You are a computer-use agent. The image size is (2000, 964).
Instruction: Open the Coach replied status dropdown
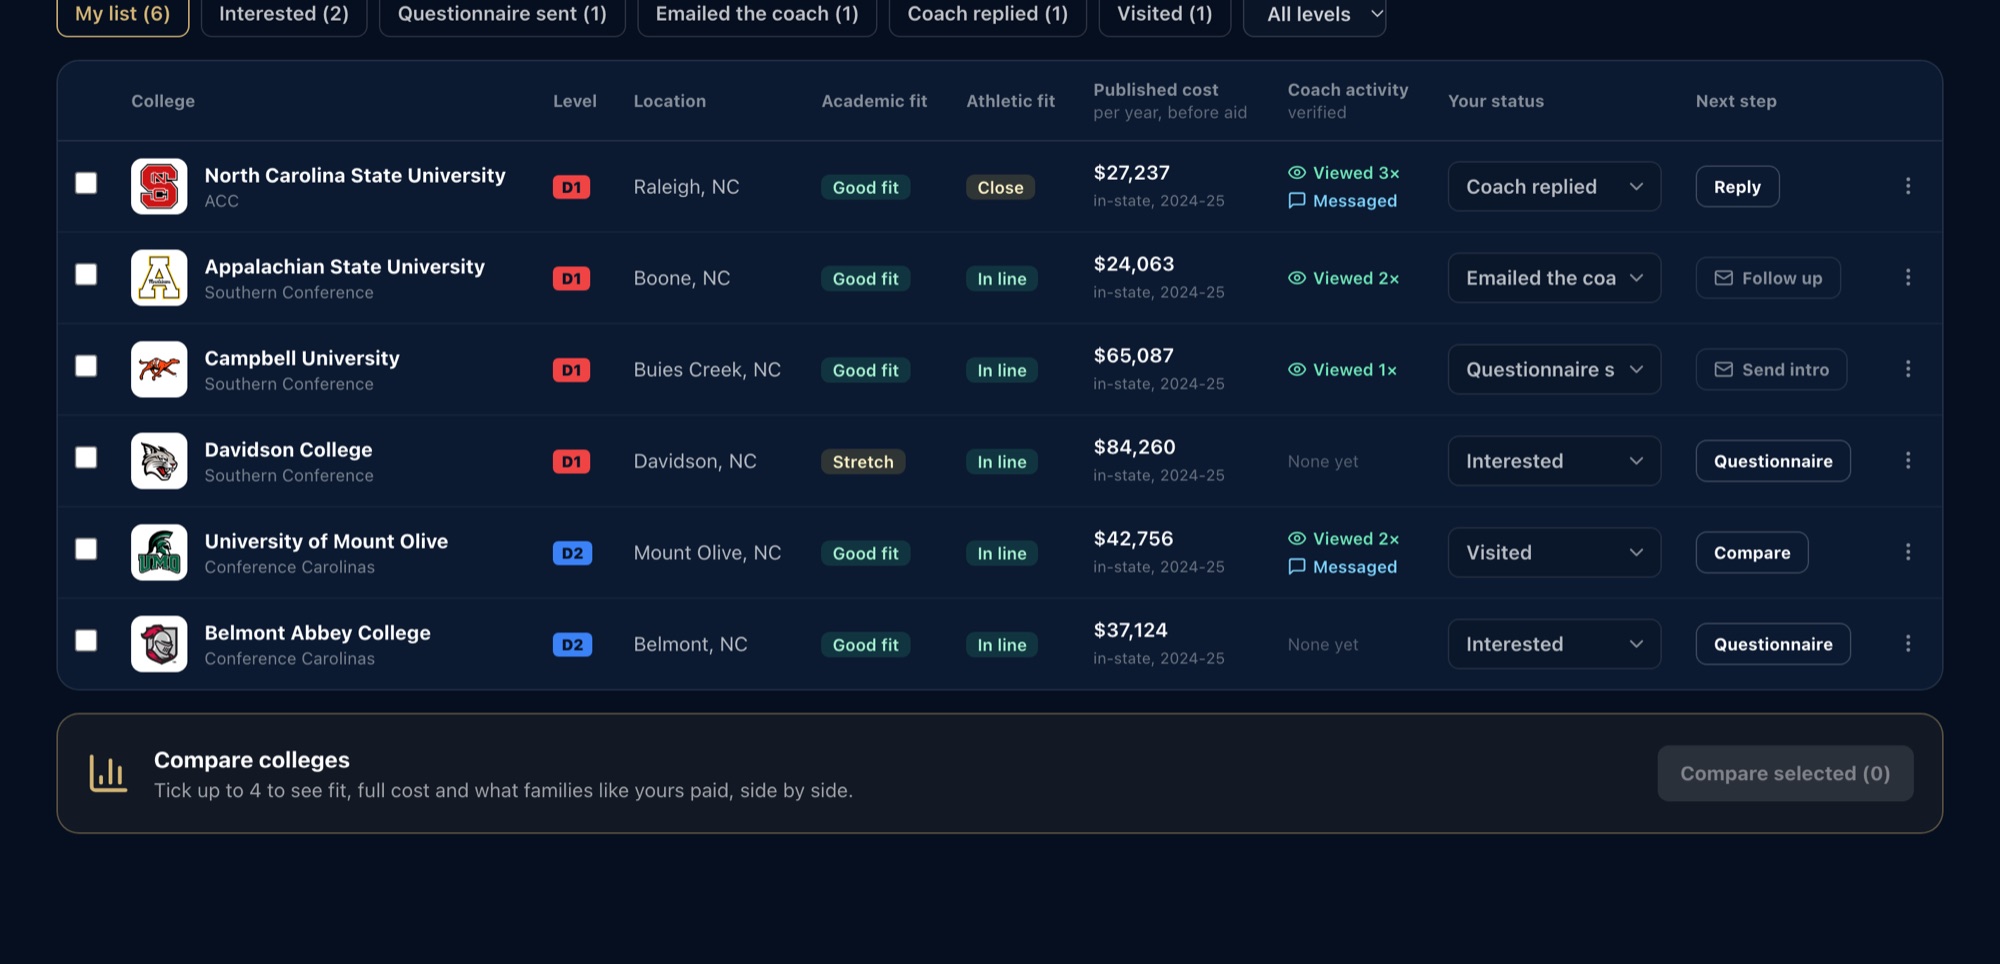tap(1554, 186)
